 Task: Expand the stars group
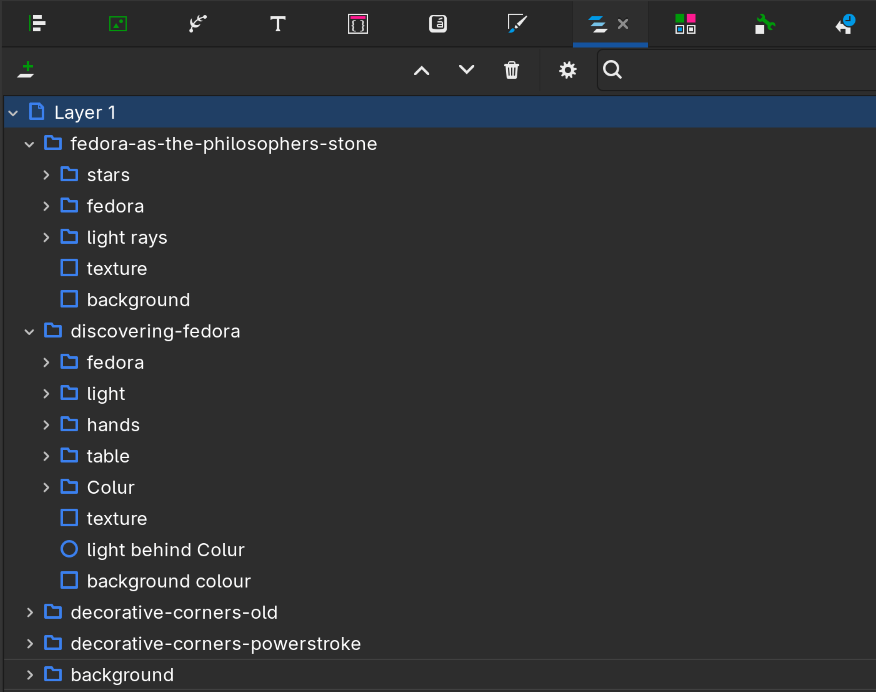point(46,175)
